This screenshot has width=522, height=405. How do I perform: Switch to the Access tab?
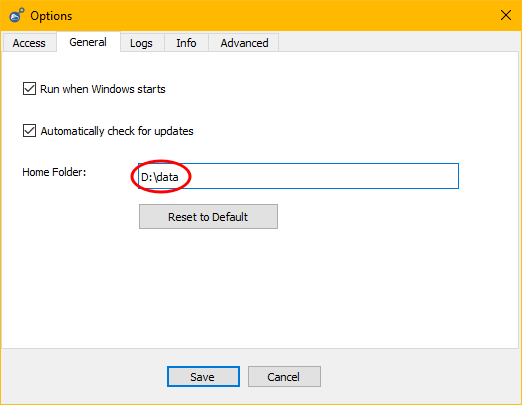tap(29, 43)
